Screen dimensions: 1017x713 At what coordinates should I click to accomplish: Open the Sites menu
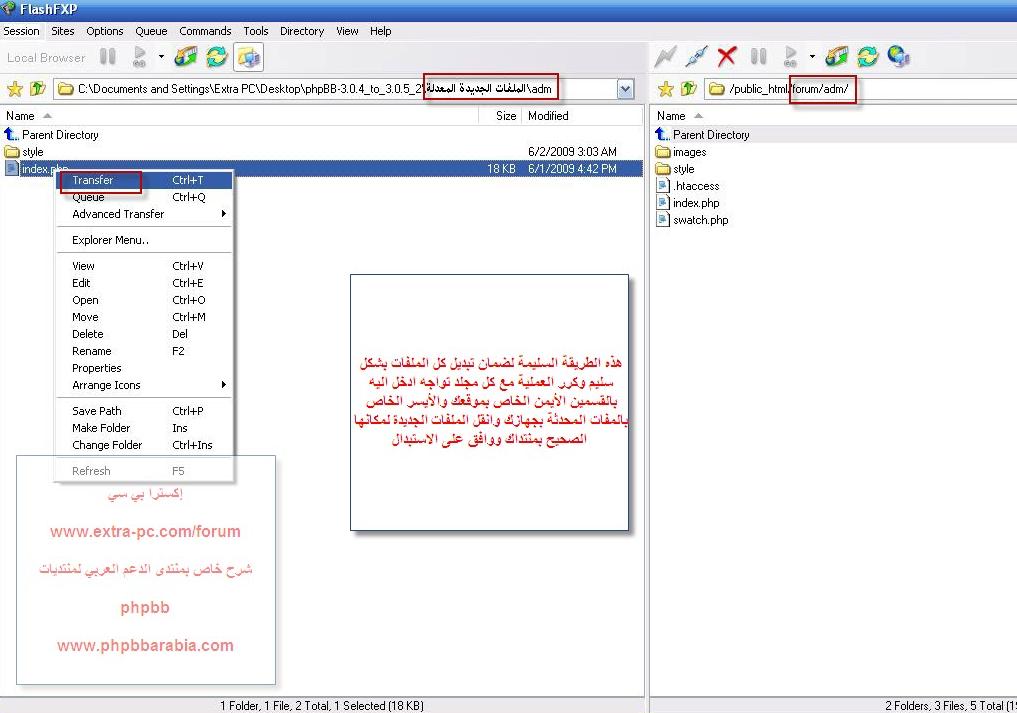(63, 31)
